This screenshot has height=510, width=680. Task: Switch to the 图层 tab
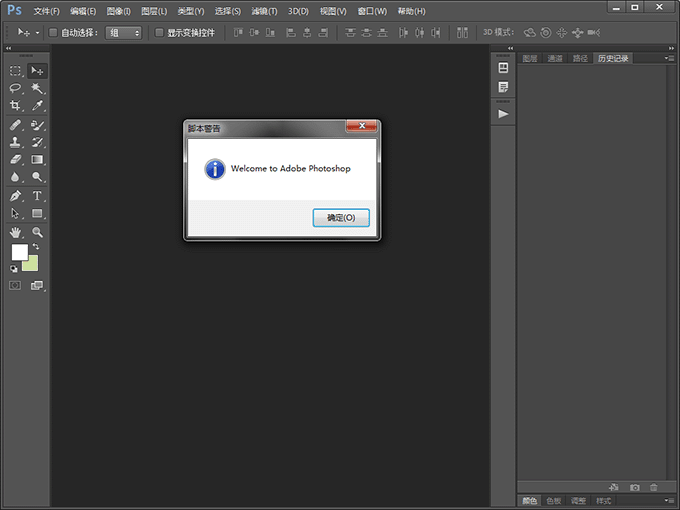(530, 59)
